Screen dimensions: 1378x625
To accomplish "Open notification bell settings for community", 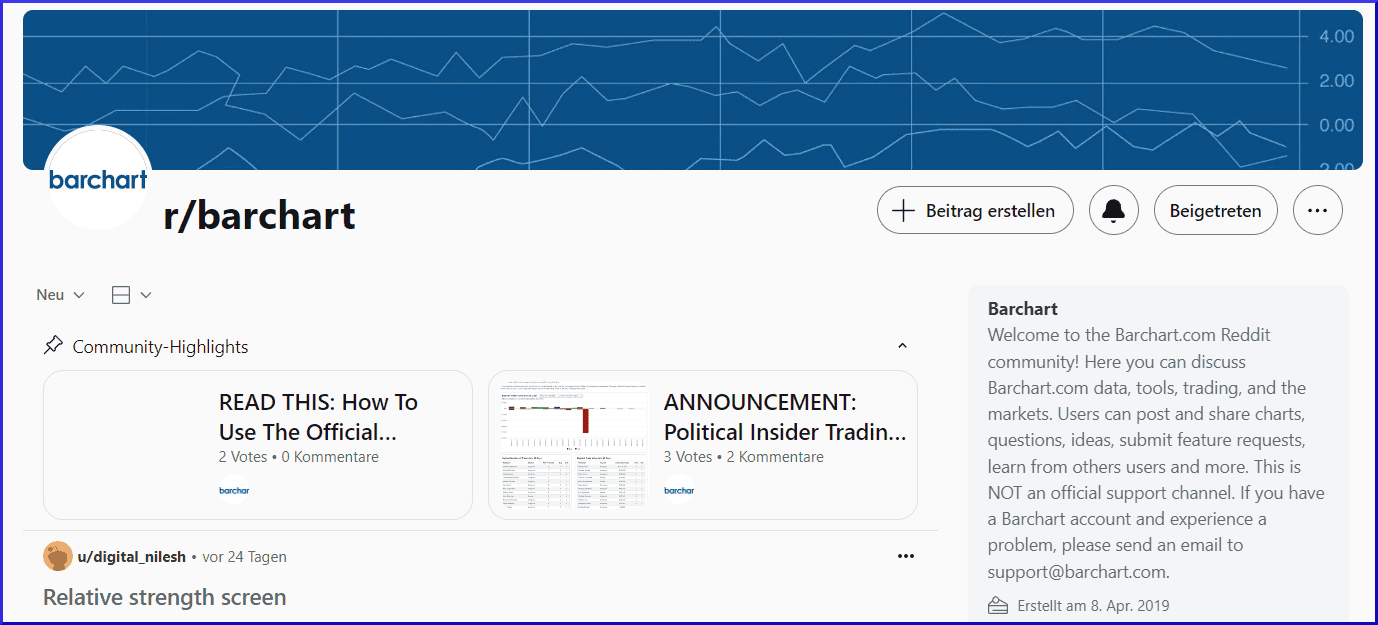I will (1113, 211).
